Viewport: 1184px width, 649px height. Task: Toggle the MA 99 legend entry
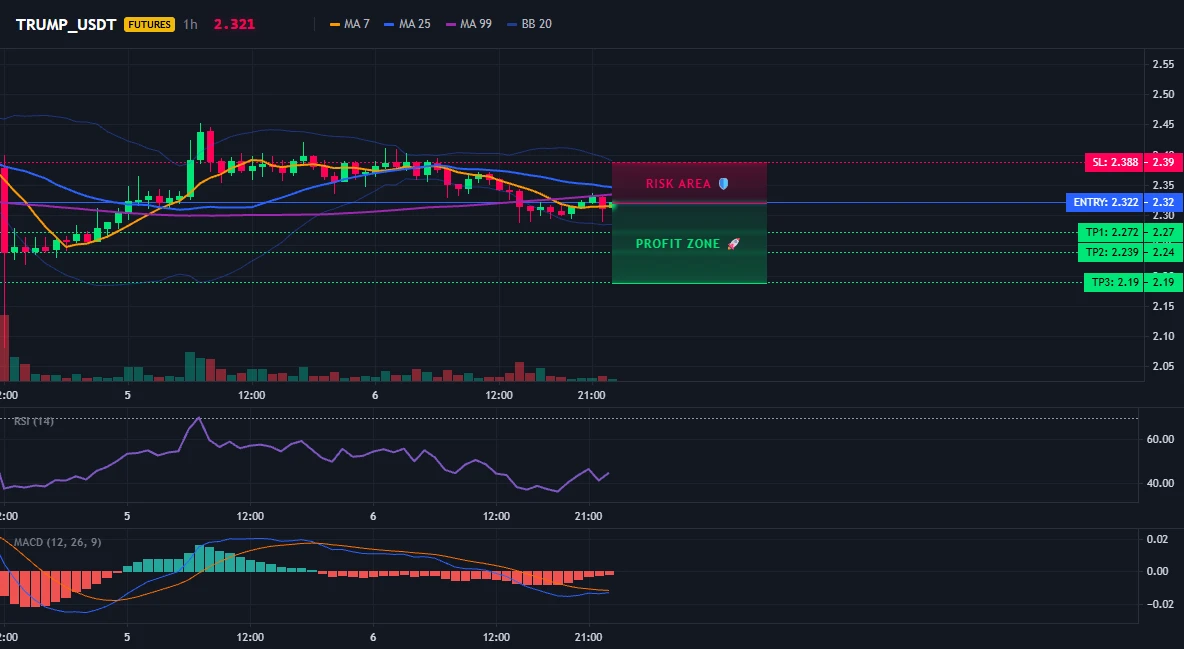[468, 24]
